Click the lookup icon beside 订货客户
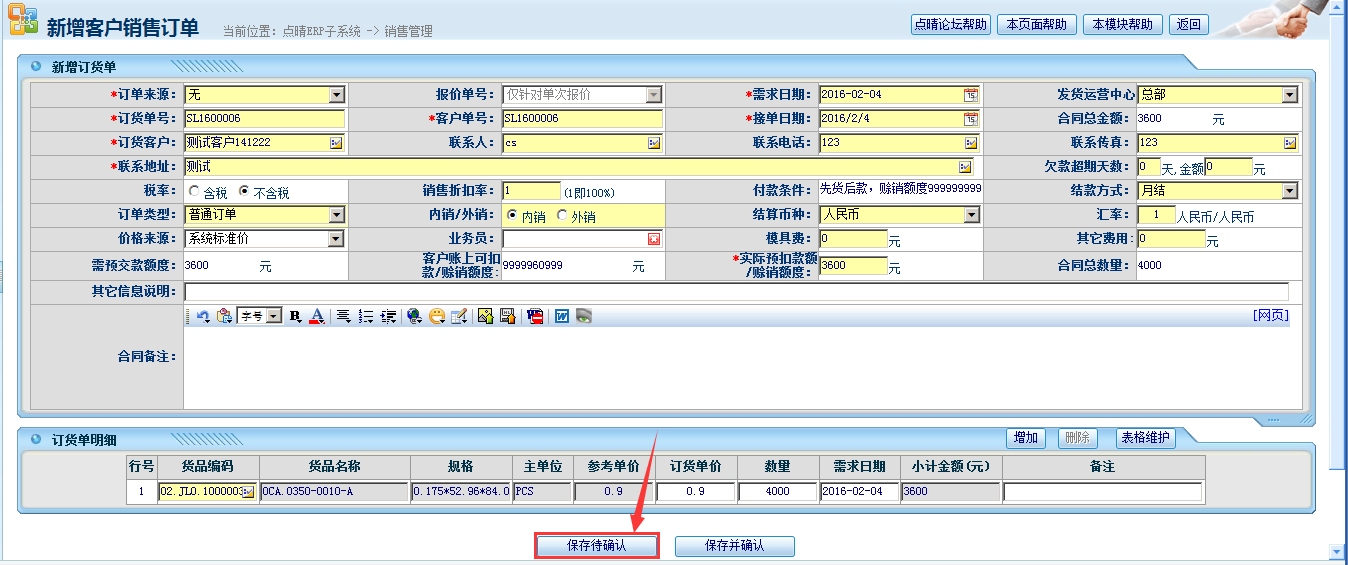 (x=336, y=143)
